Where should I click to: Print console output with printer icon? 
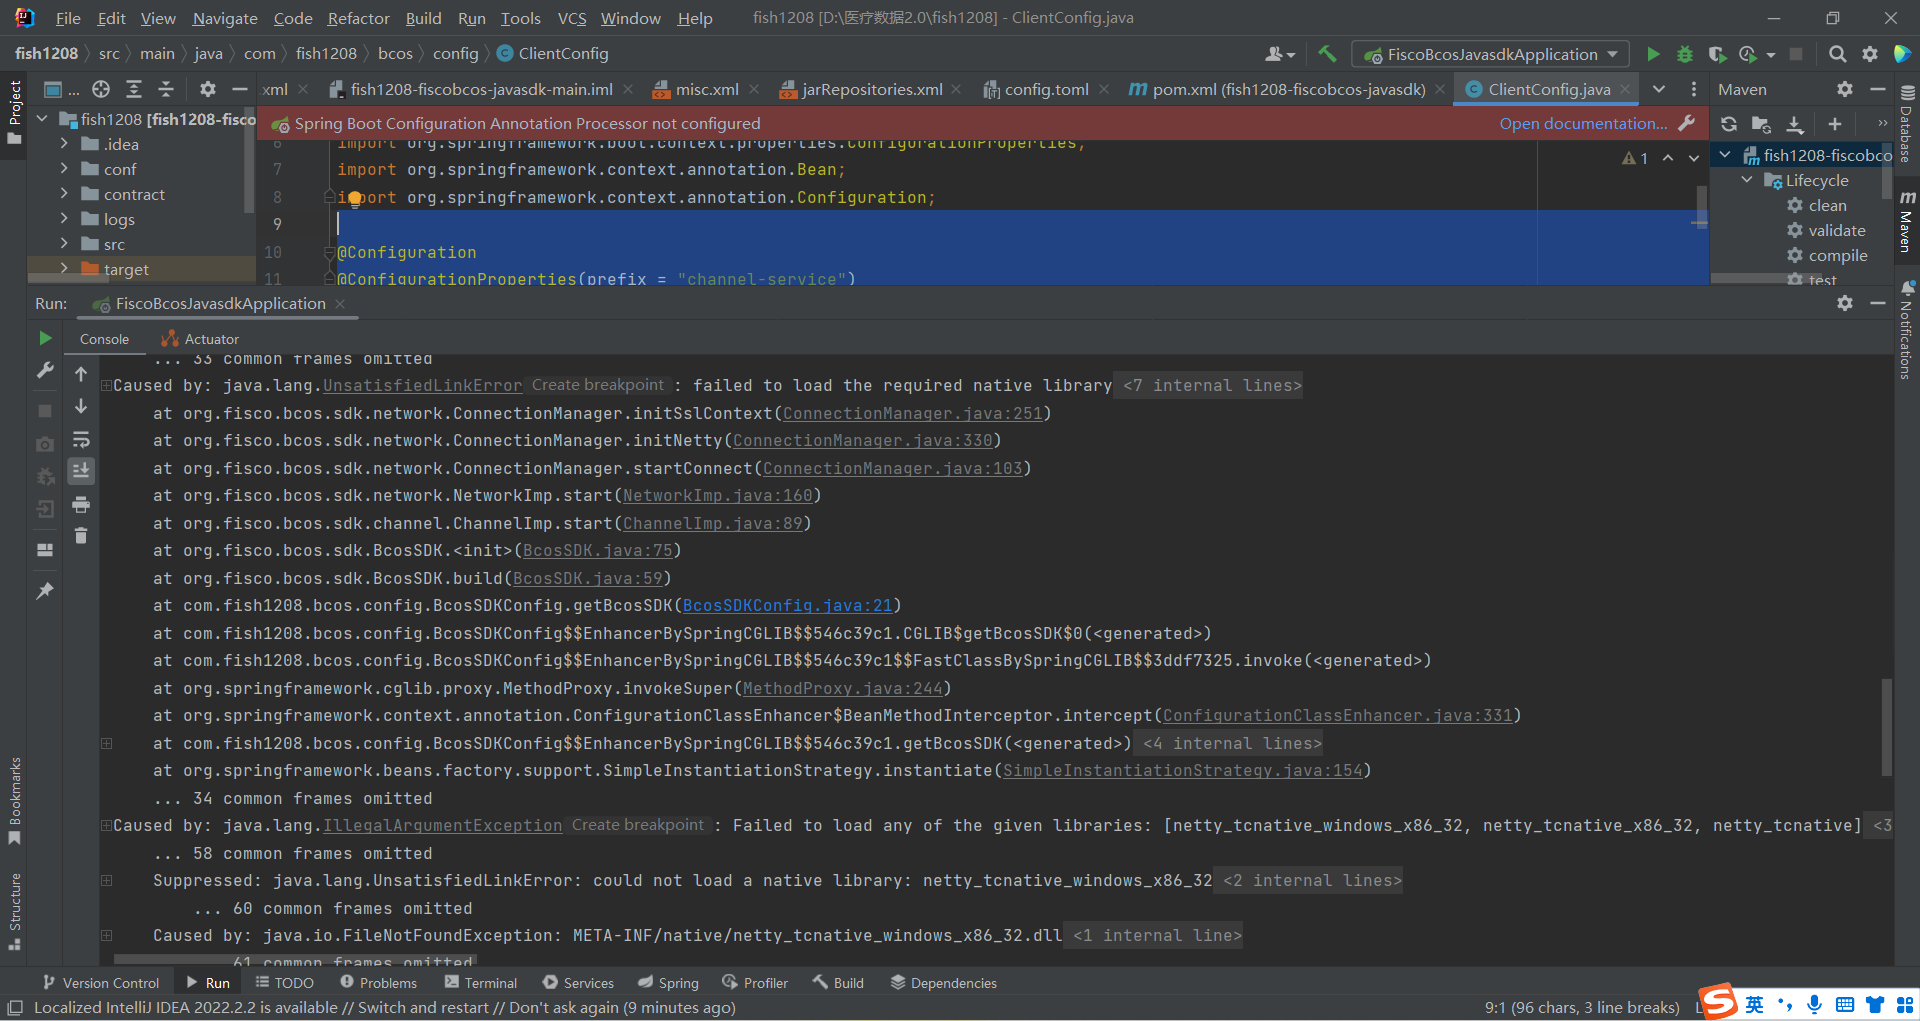pyautogui.click(x=81, y=505)
